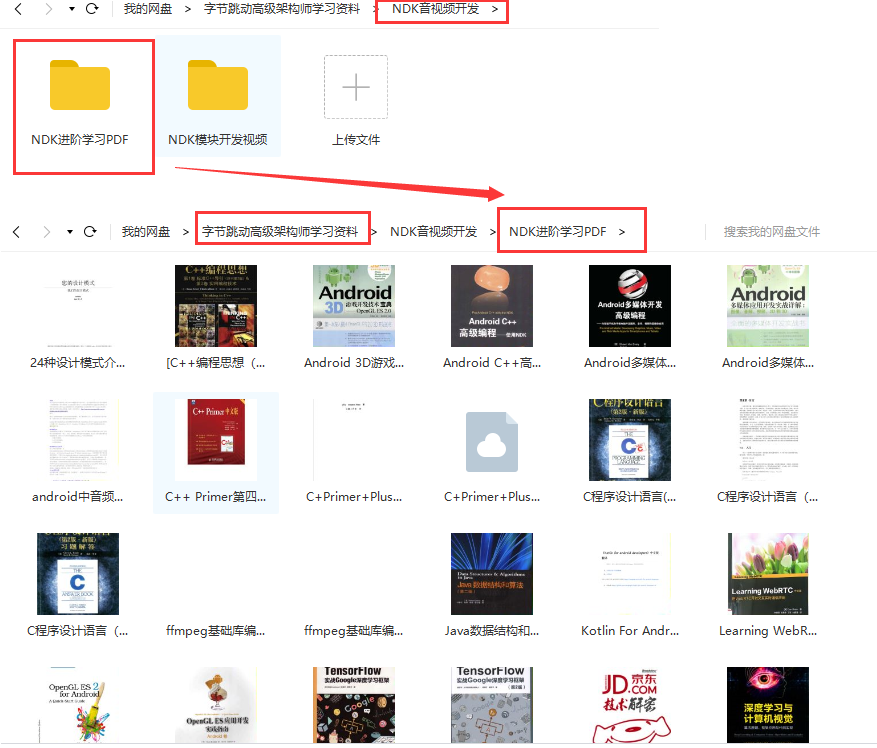Select the 深度学习与计算机视觉 book
The width and height of the screenshot is (877, 748).
(x=768, y=704)
